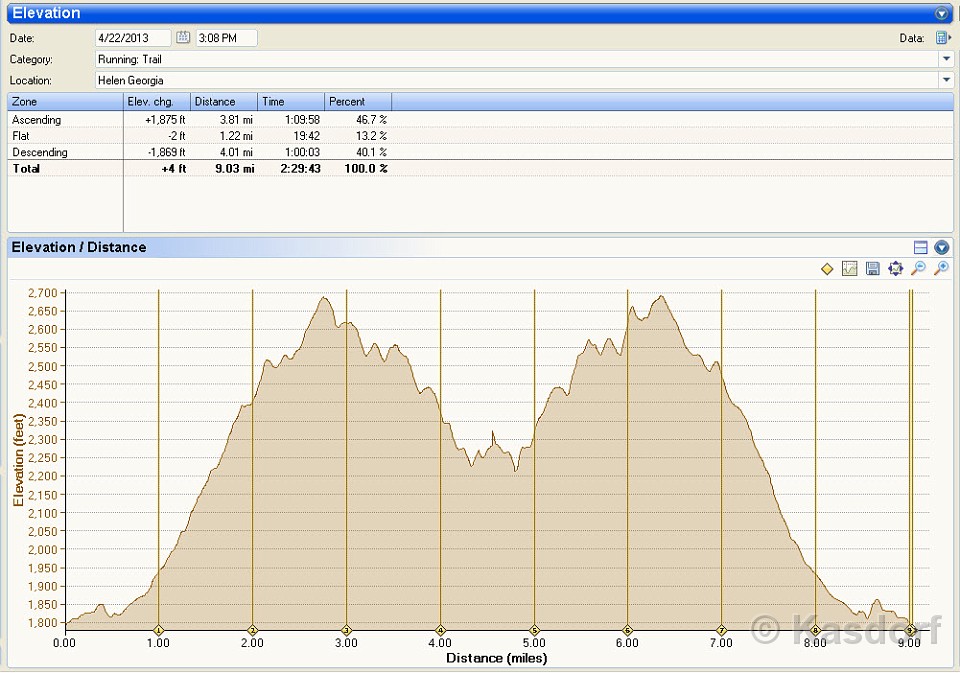Screen dimensions: 960x673
Task: Click the yellow diamond lap markers icon
Action: (827, 268)
